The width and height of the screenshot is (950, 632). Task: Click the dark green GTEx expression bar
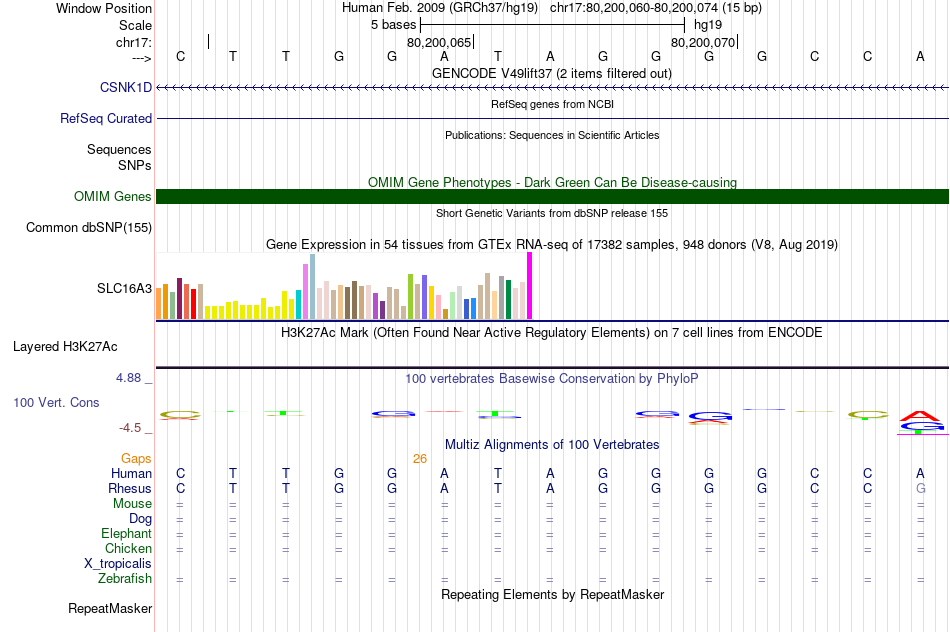coord(508,299)
